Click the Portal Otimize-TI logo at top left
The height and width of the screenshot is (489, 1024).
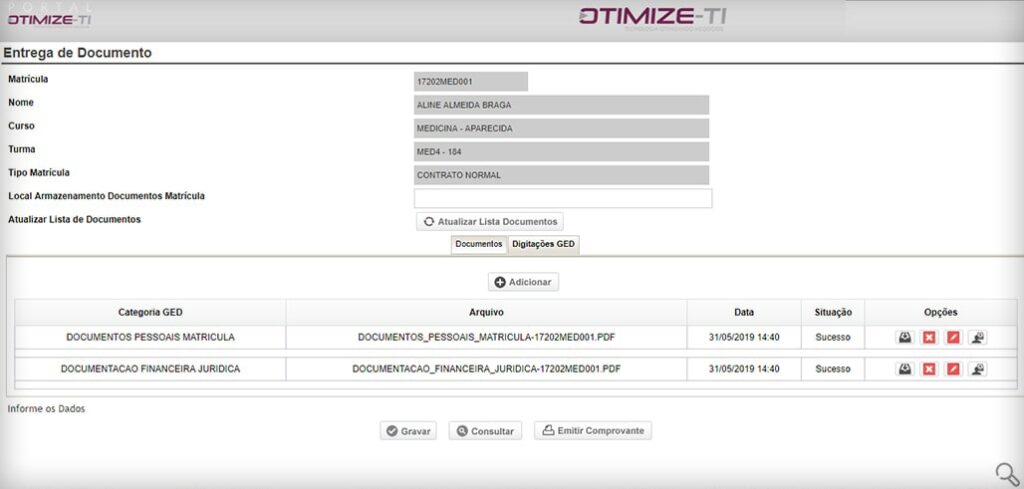48,14
